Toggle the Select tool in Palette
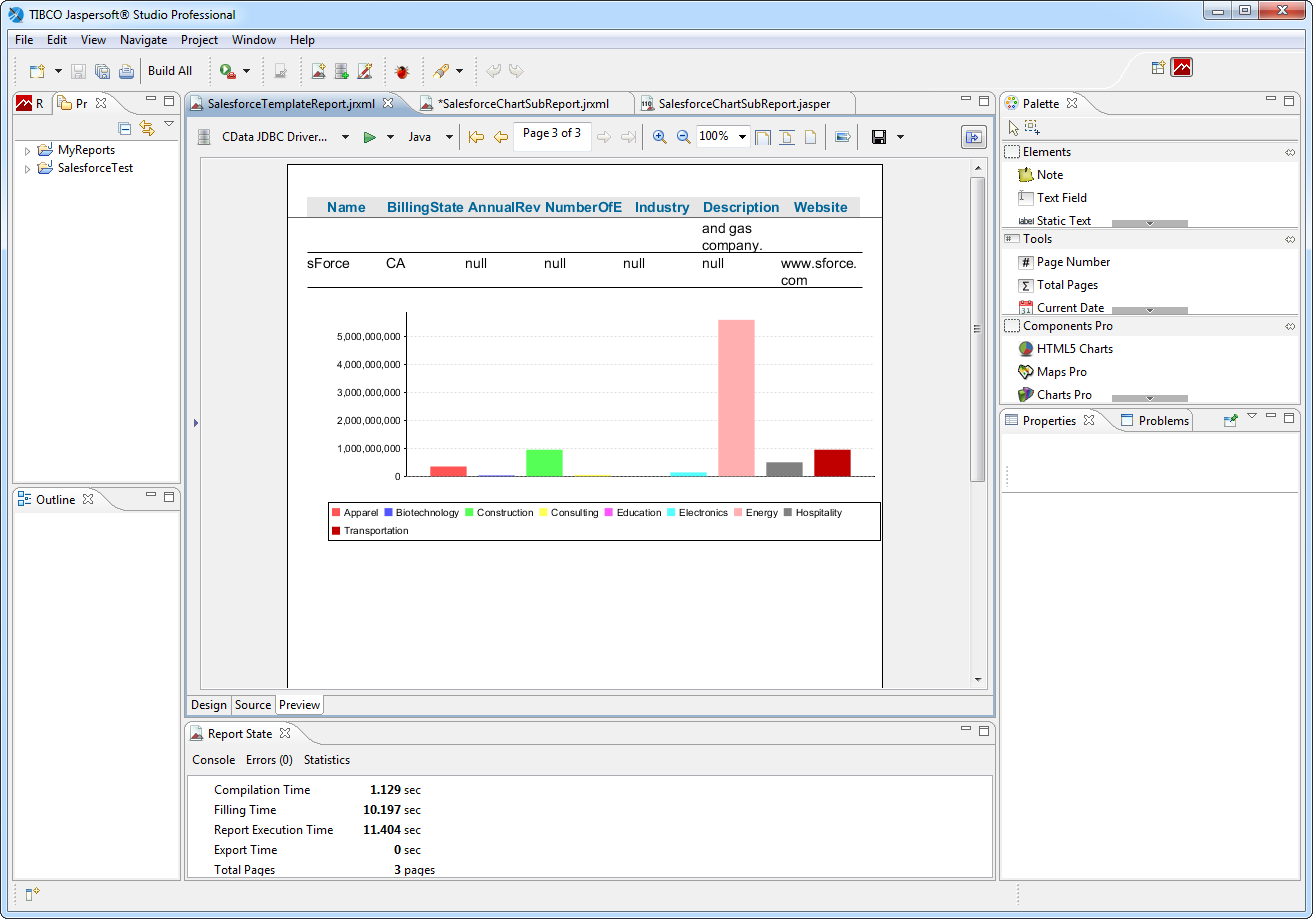Viewport: 1313px width, 919px height. pyautogui.click(x=1013, y=128)
